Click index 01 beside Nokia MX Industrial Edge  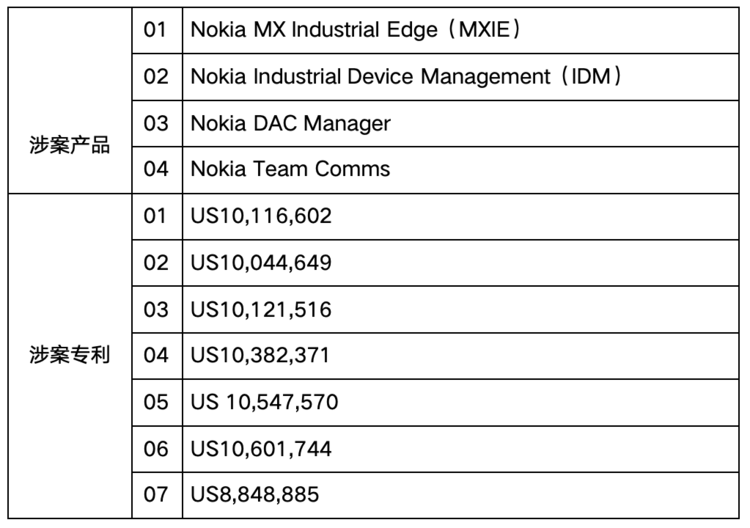click(x=156, y=30)
